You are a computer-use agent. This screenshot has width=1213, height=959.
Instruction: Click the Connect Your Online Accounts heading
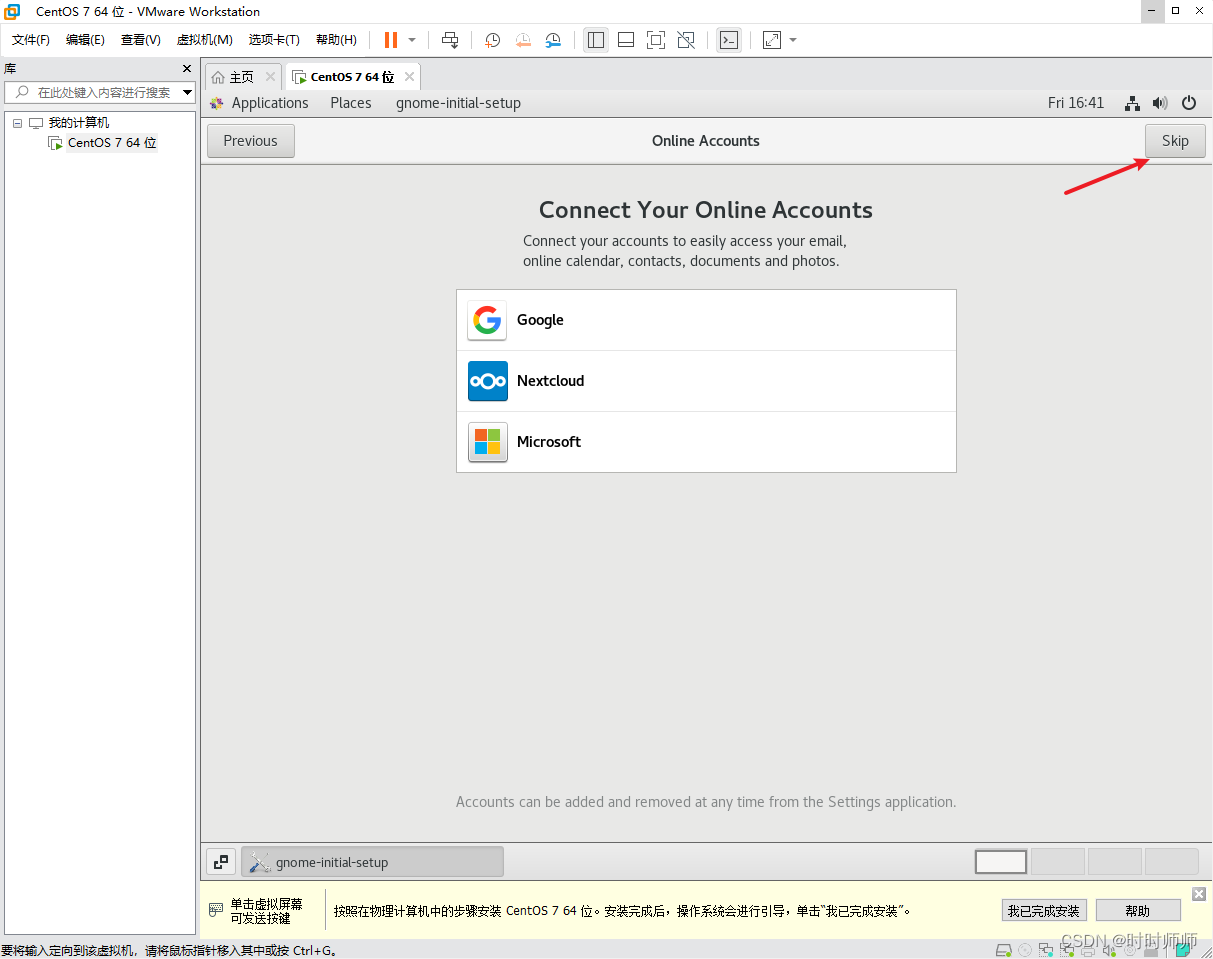[706, 210]
